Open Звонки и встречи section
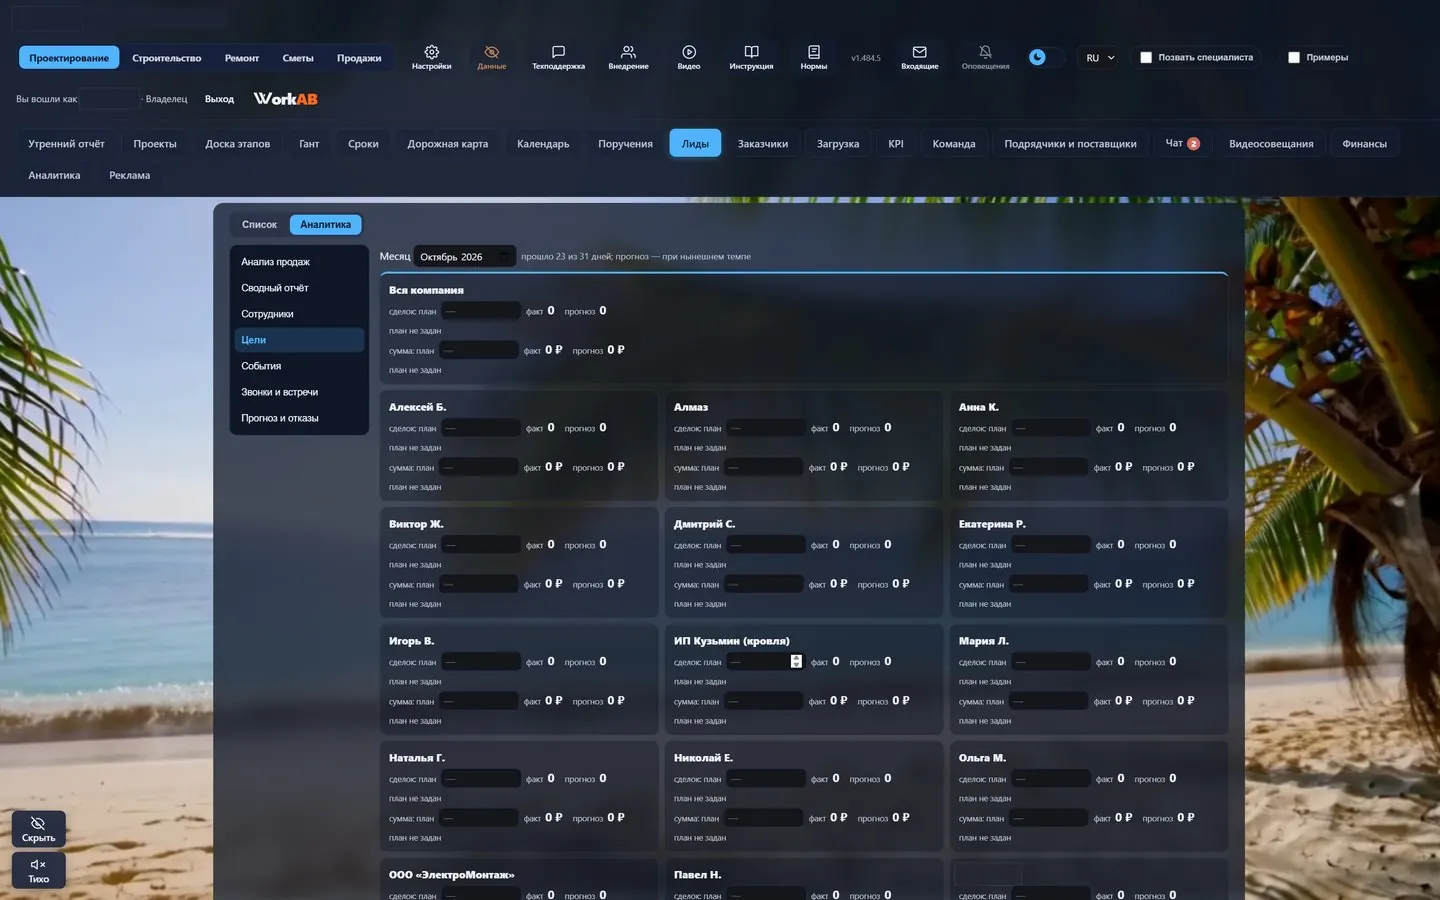The height and width of the screenshot is (900, 1440). click(x=299, y=392)
